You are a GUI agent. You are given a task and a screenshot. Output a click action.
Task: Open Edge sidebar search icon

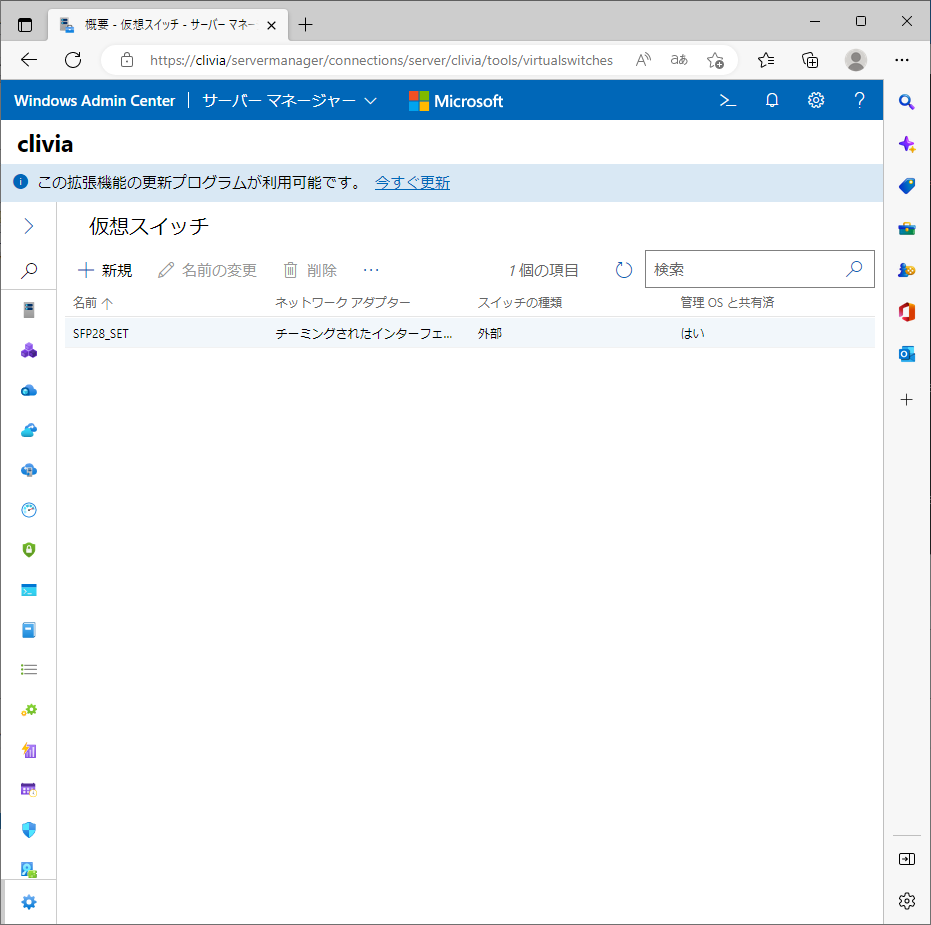click(906, 102)
